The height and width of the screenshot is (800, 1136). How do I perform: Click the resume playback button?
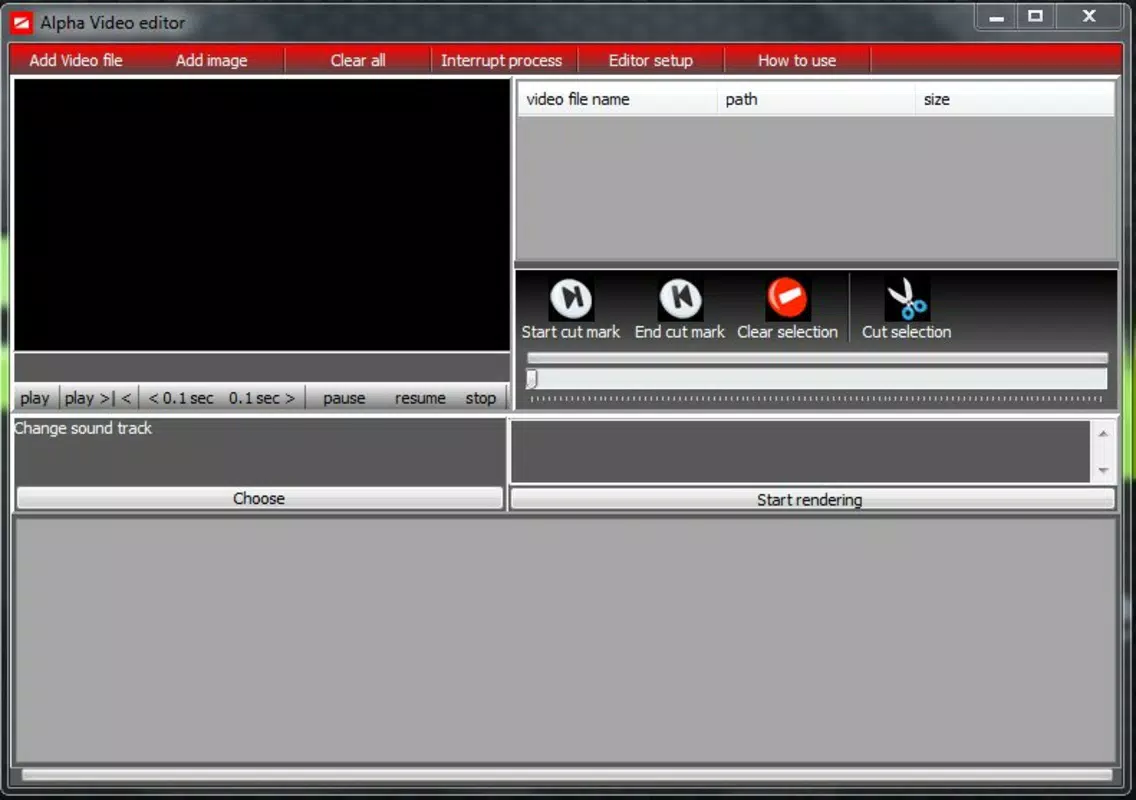tap(420, 398)
